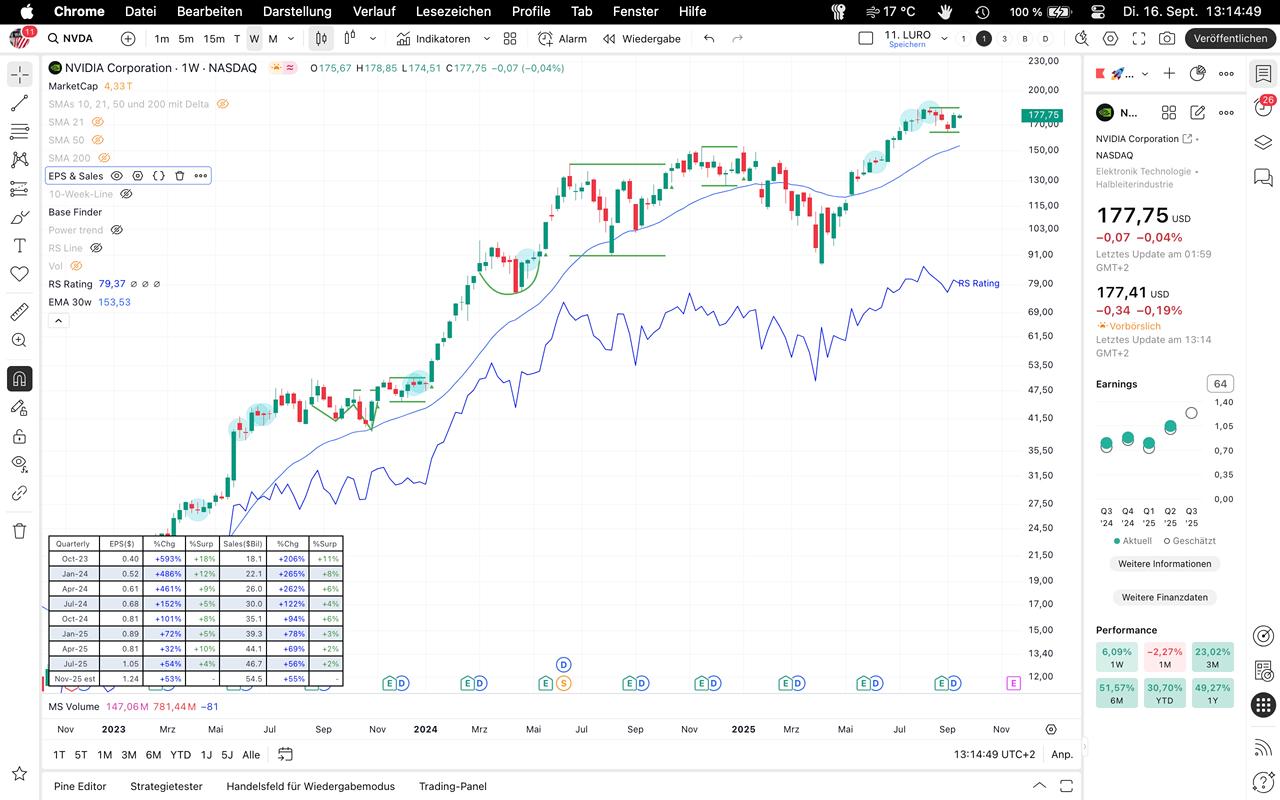1280x800 pixels.
Task: Take a chart snapshot with camera icon
Action: pyautogui.click(x=1167, y=39)
